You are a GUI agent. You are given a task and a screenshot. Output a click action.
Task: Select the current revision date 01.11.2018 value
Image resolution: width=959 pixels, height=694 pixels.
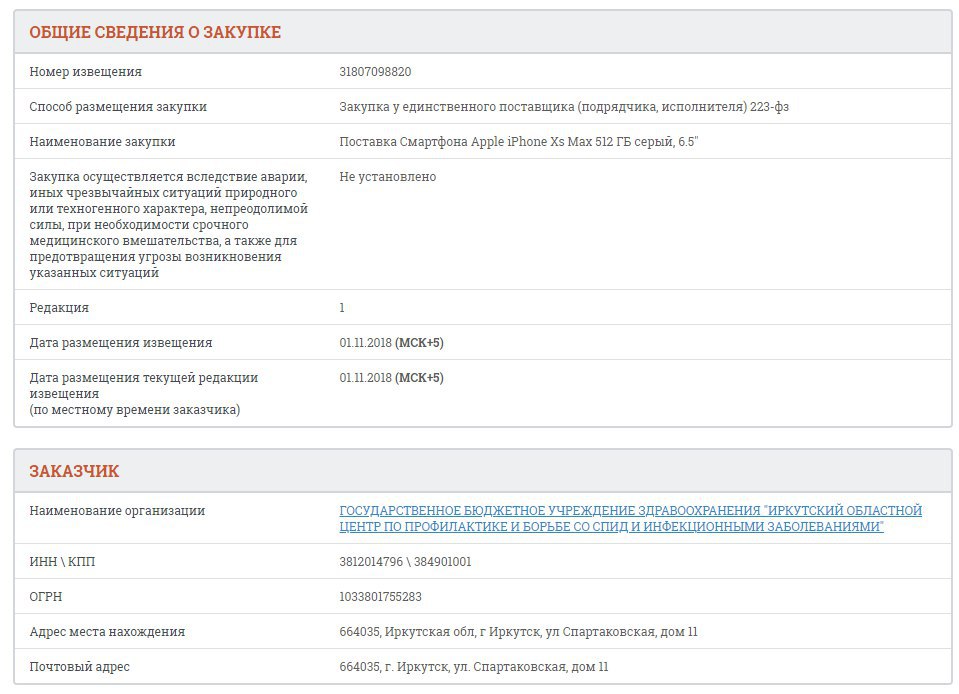[391, 377]
